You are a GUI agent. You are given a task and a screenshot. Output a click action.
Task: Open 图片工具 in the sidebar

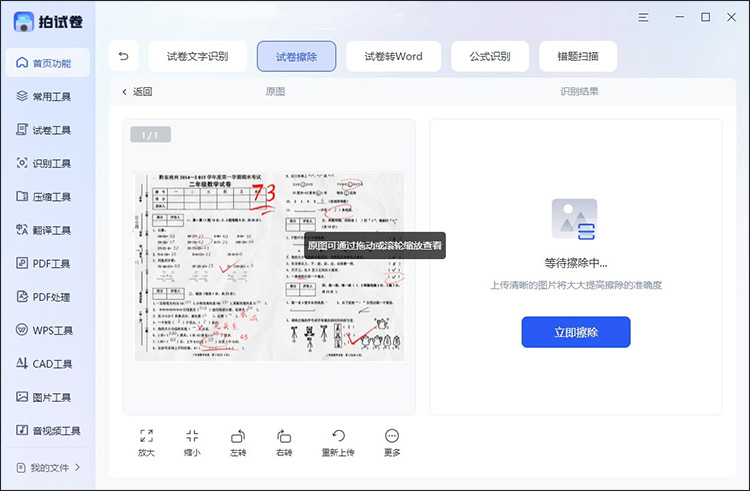click(x=44, y=397)
